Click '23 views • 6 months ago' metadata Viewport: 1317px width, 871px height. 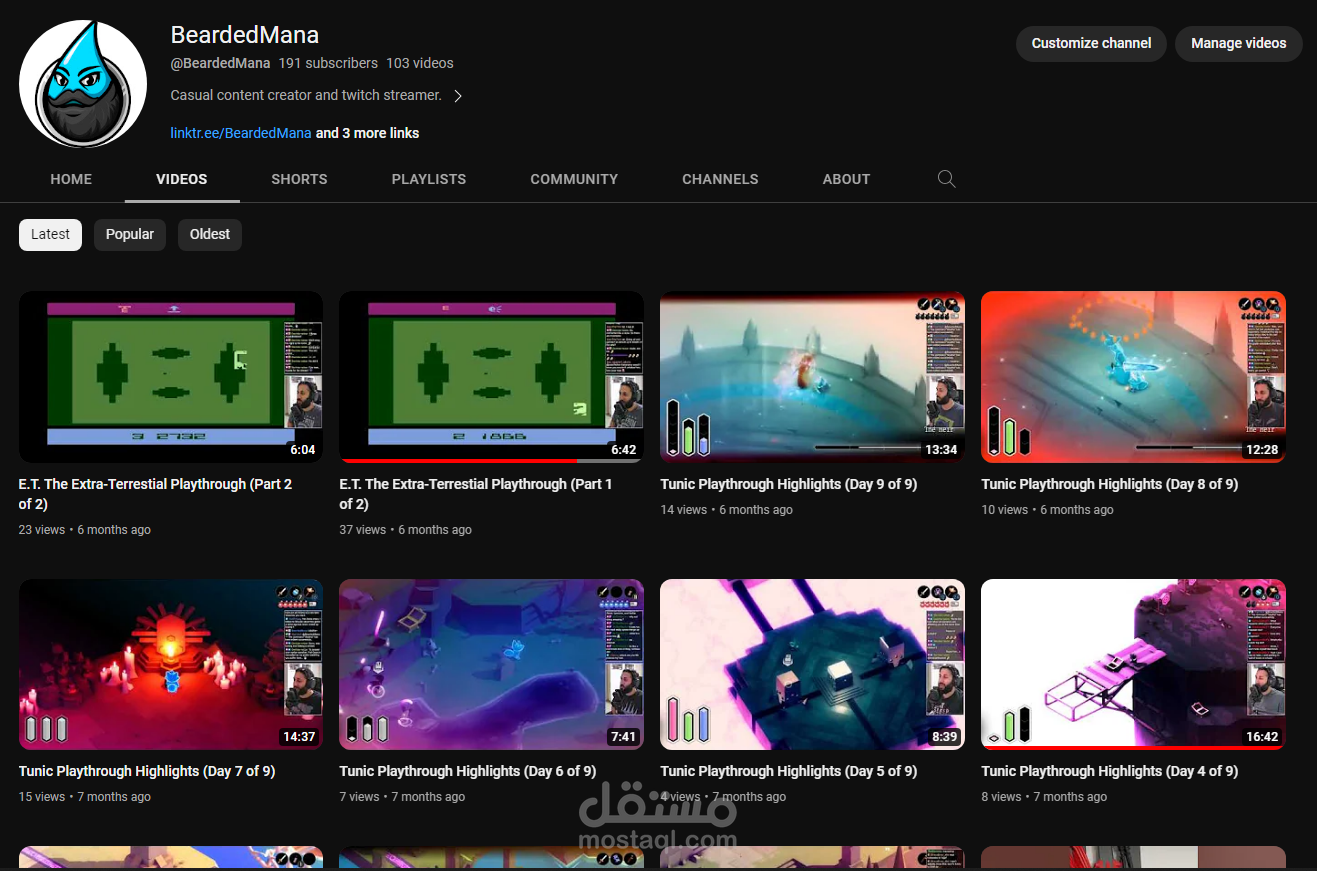tap(85, 530)
